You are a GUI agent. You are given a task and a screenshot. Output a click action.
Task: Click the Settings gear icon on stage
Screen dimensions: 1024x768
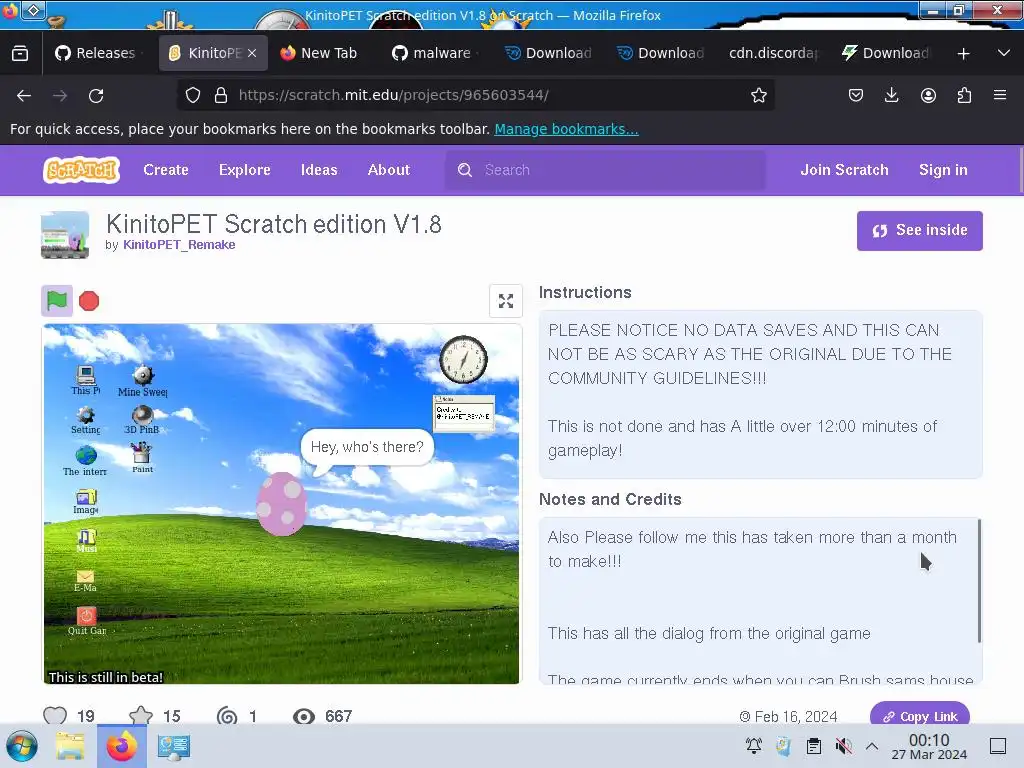pos(86,420)
